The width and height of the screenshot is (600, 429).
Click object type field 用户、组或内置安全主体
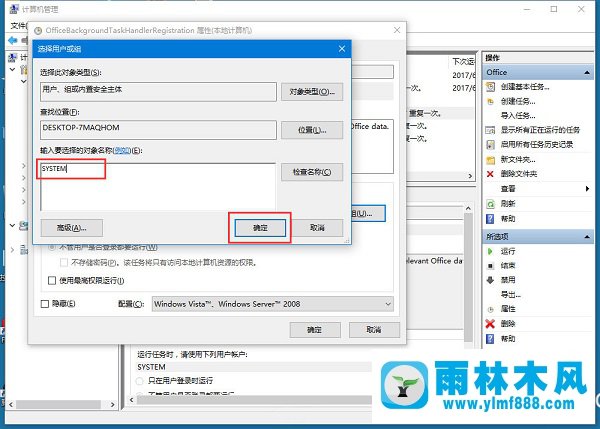coord(158,92)
